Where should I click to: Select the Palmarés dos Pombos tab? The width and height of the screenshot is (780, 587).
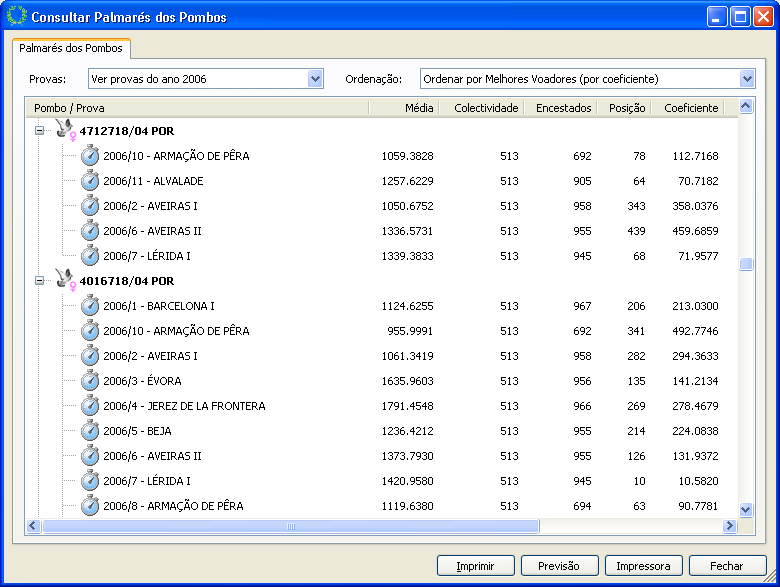pyautogui.click(x=71, y=48)
